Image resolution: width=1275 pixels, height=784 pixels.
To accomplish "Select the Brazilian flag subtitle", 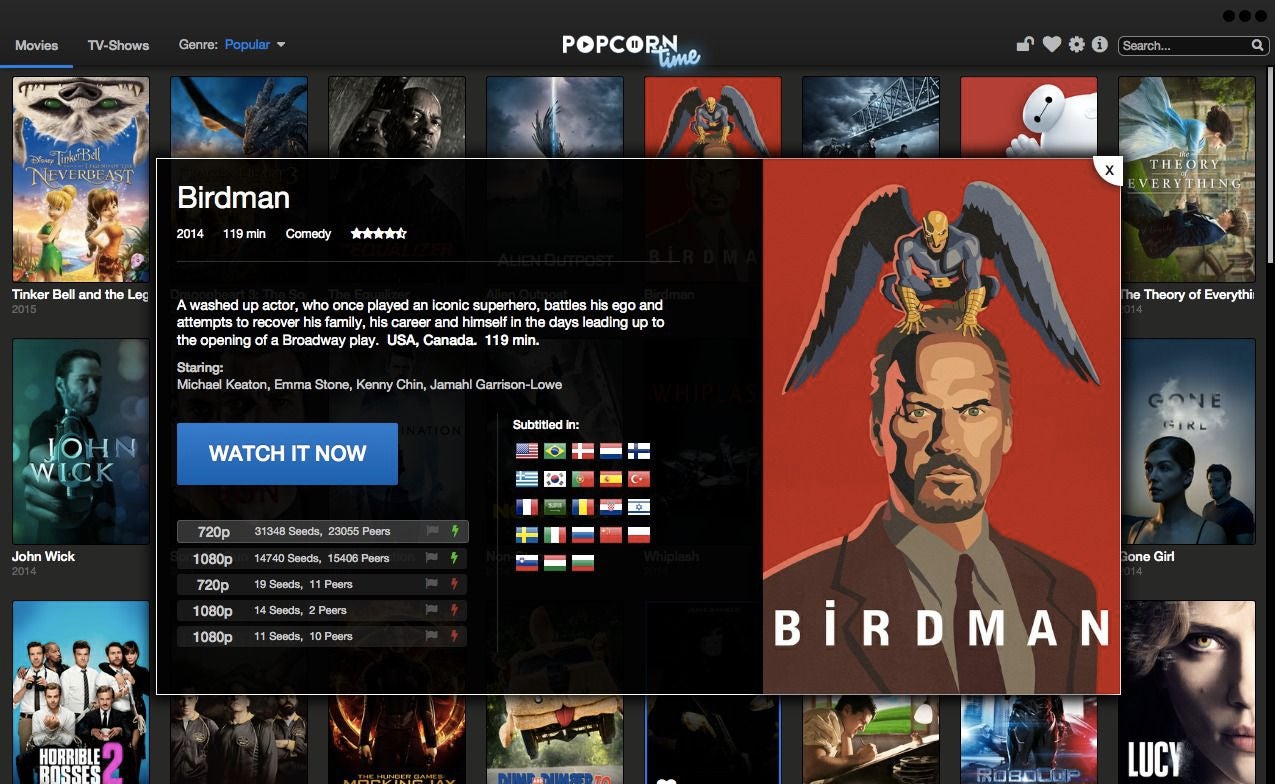I will [x=555, y=451].
